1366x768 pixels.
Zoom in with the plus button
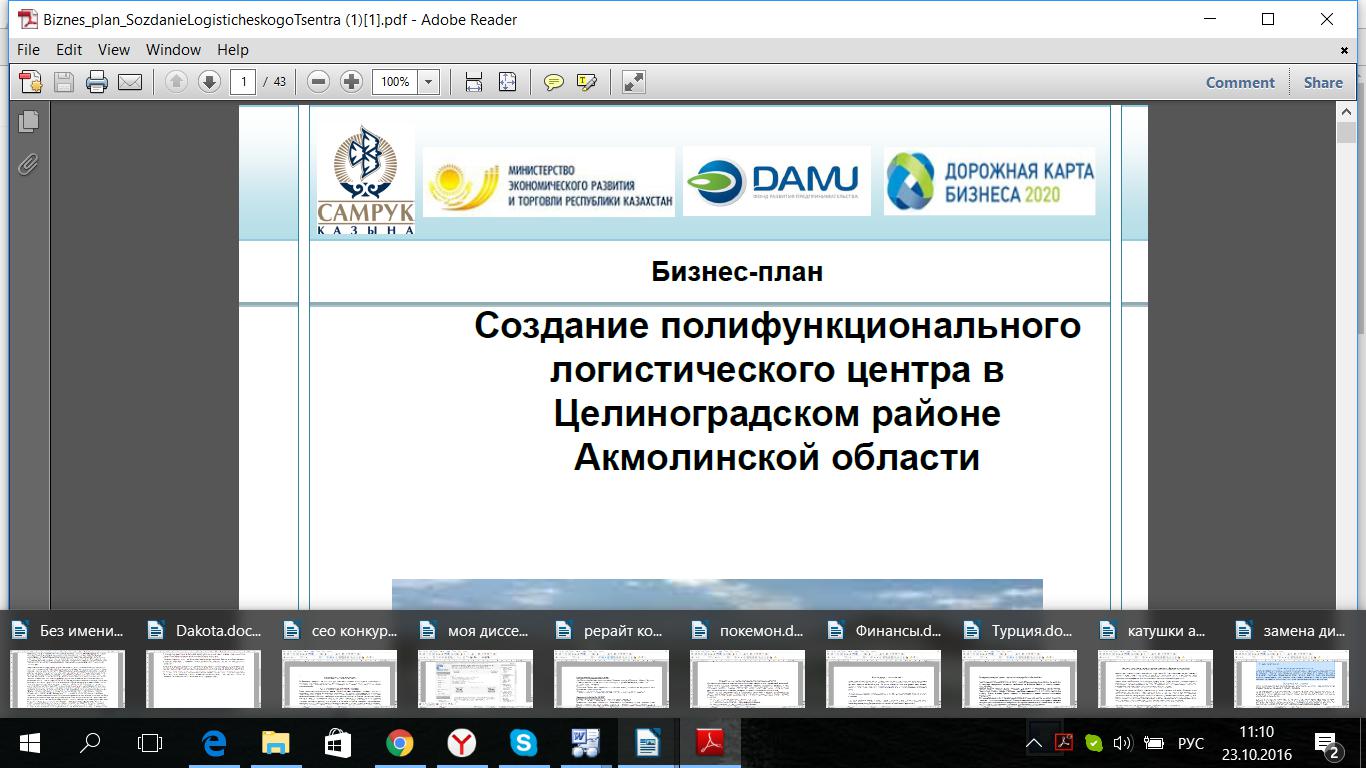tap(351, 82)
